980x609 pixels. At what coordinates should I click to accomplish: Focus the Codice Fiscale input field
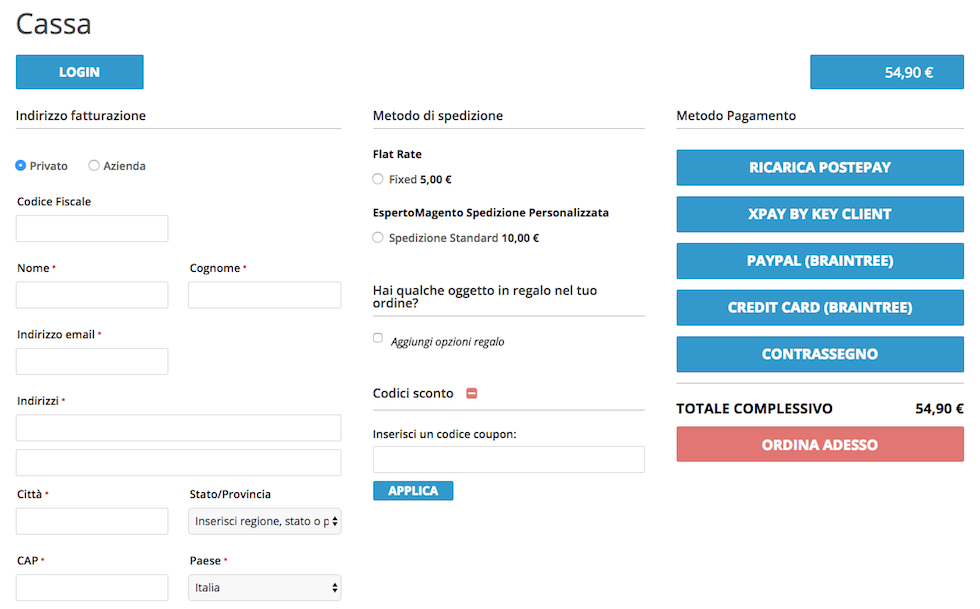92,229
